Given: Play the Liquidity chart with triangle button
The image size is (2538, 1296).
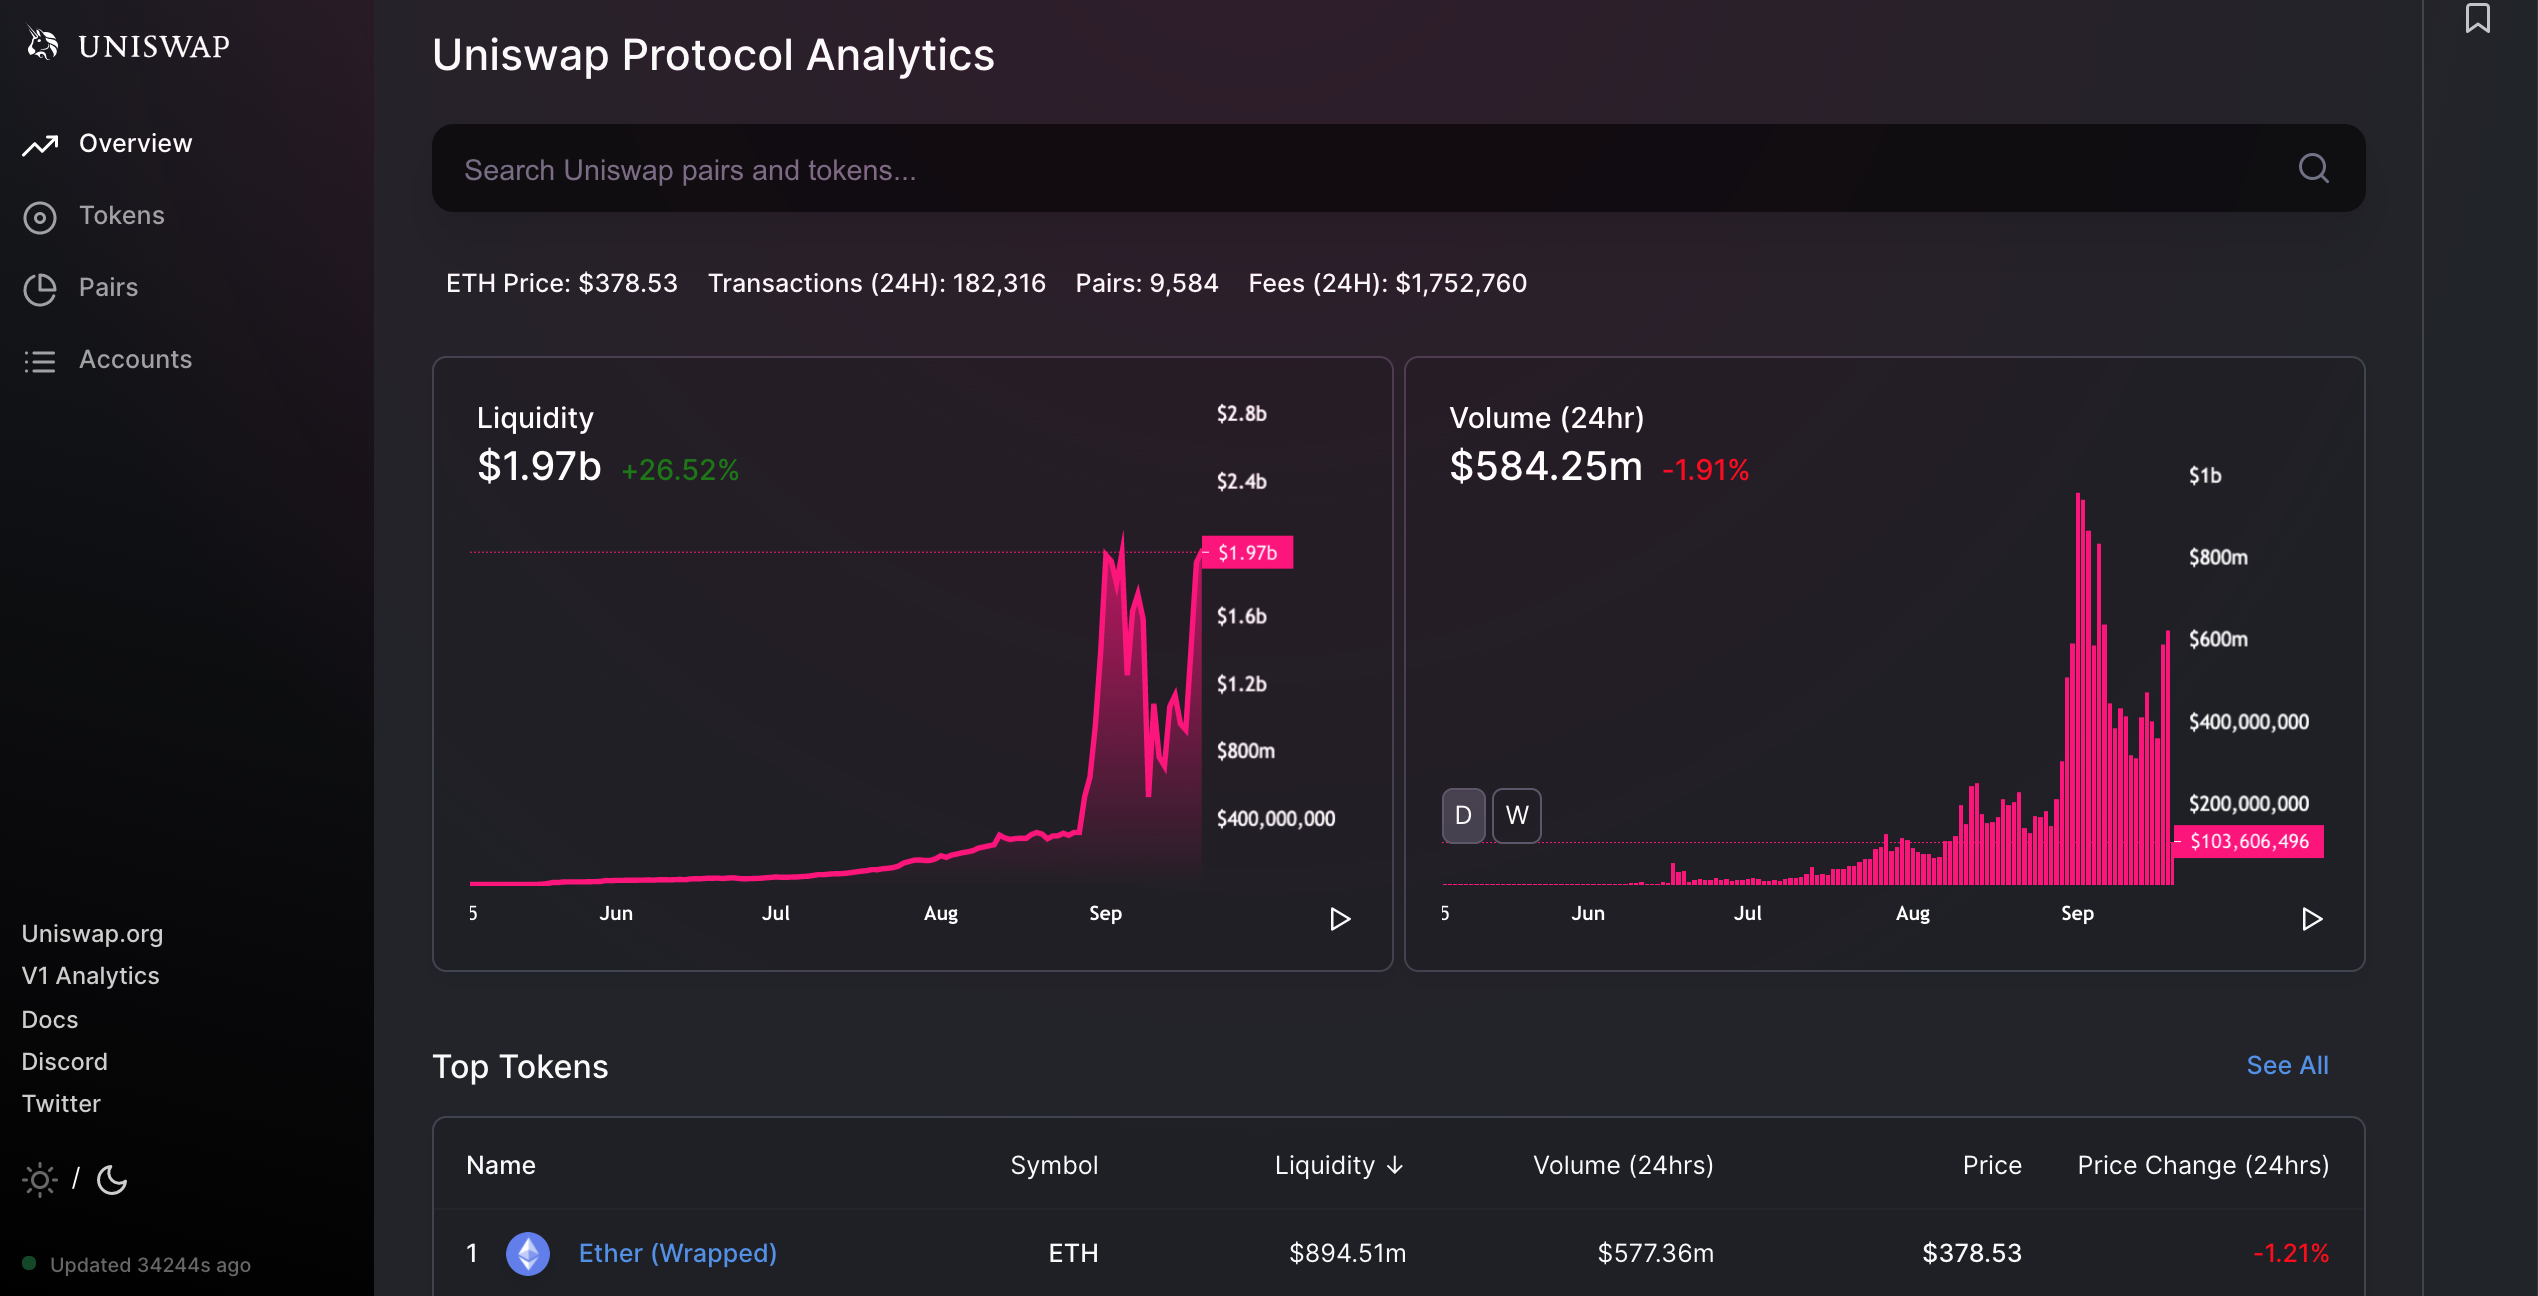Looking at the screenshot, I should 1340,918.
